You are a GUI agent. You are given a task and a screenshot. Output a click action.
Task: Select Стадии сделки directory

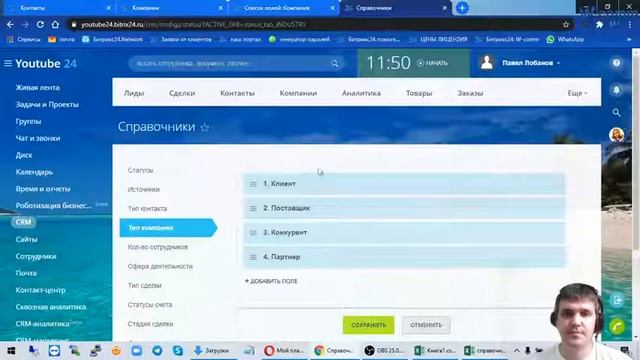pos(150,324)
